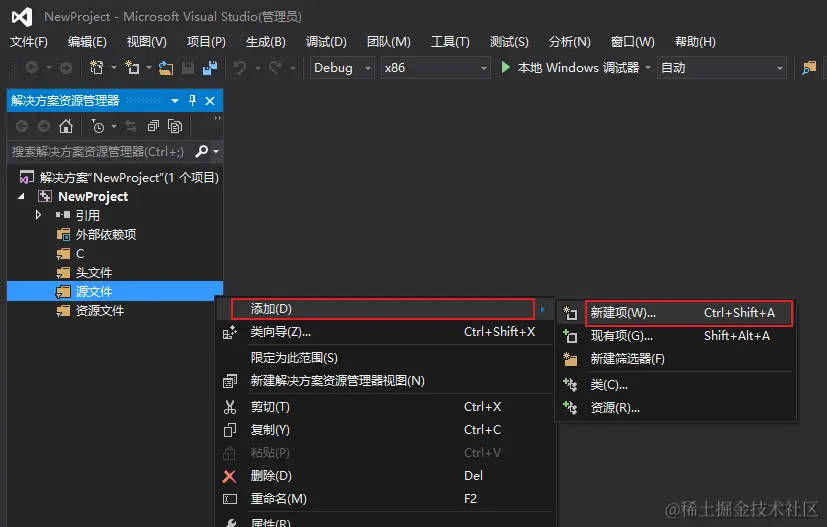The height and width of the screenshot is (527, 827).
Task: Click the pending changes filter clock icon
Action: click(x=98, y=126)
